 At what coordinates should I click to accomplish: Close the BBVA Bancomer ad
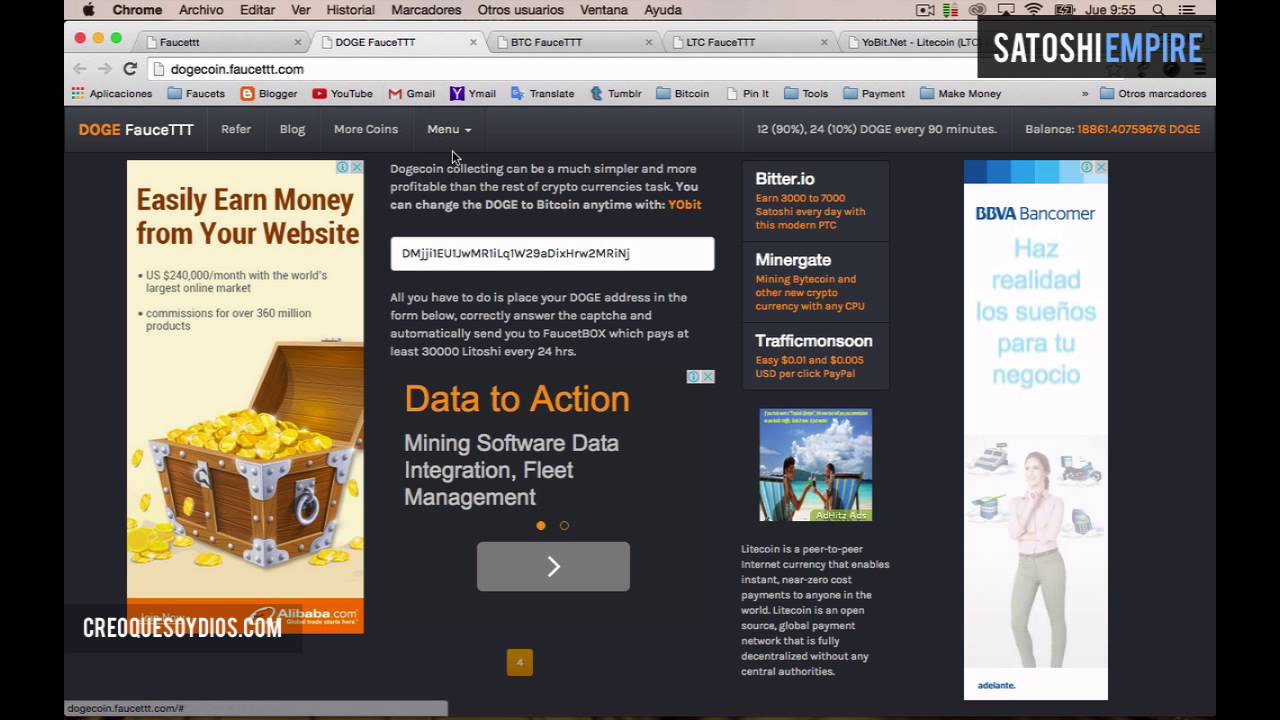pyautogui.click(x=1101, y=167)
